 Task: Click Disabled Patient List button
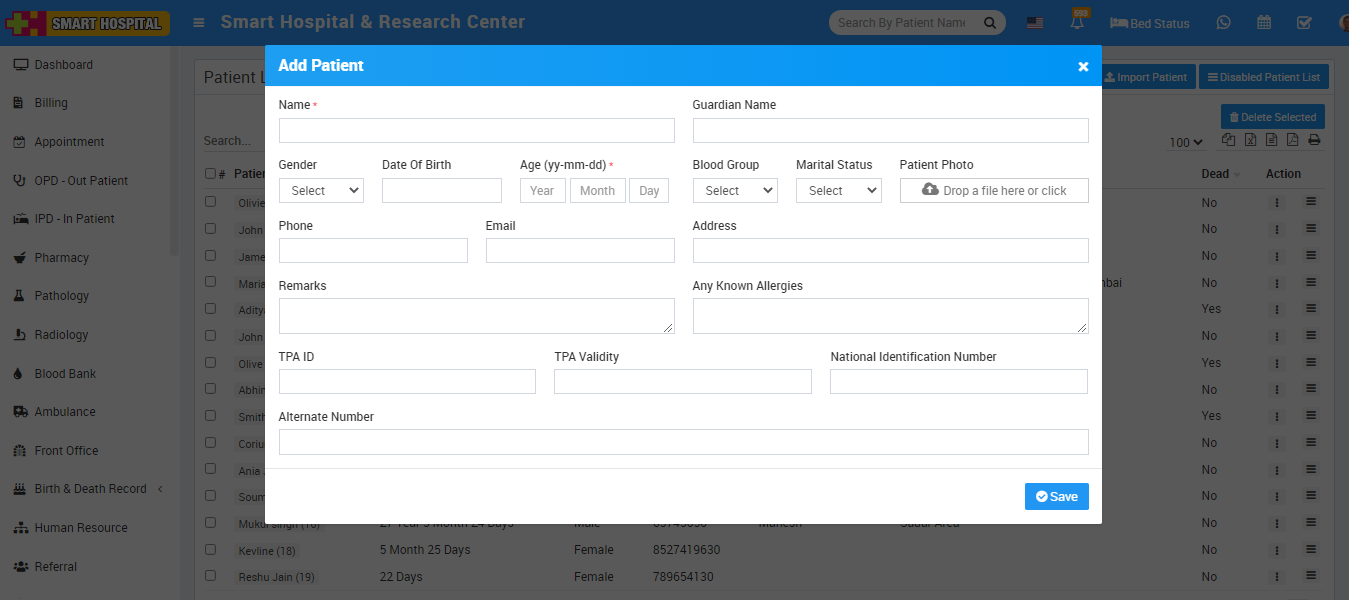[1263, 77]
